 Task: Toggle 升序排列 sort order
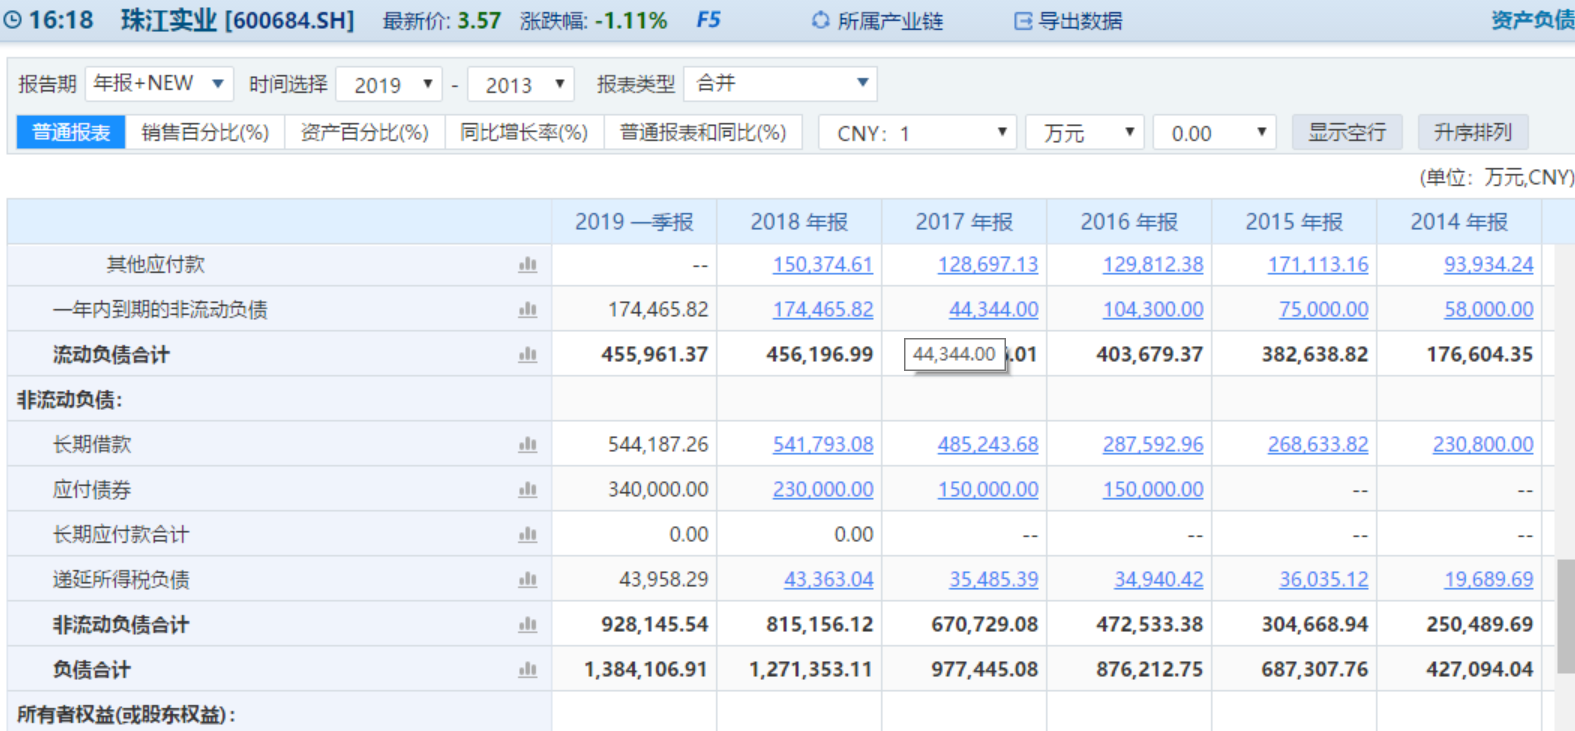coord(1473,132)
